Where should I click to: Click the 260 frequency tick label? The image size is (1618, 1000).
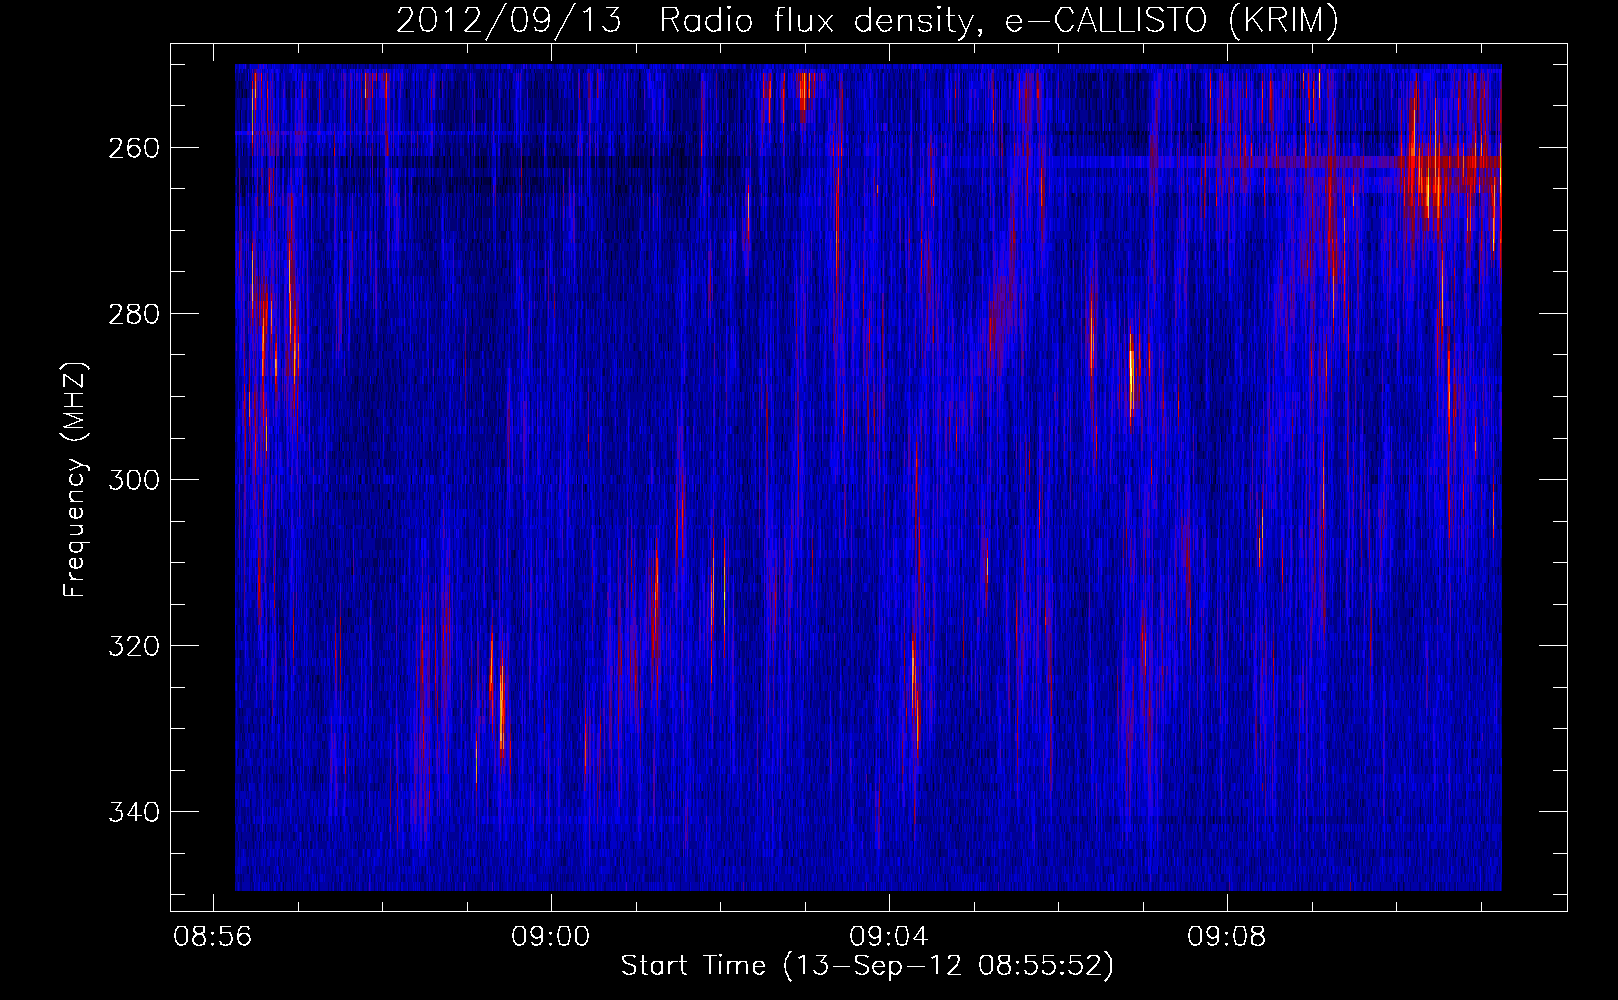134,148
